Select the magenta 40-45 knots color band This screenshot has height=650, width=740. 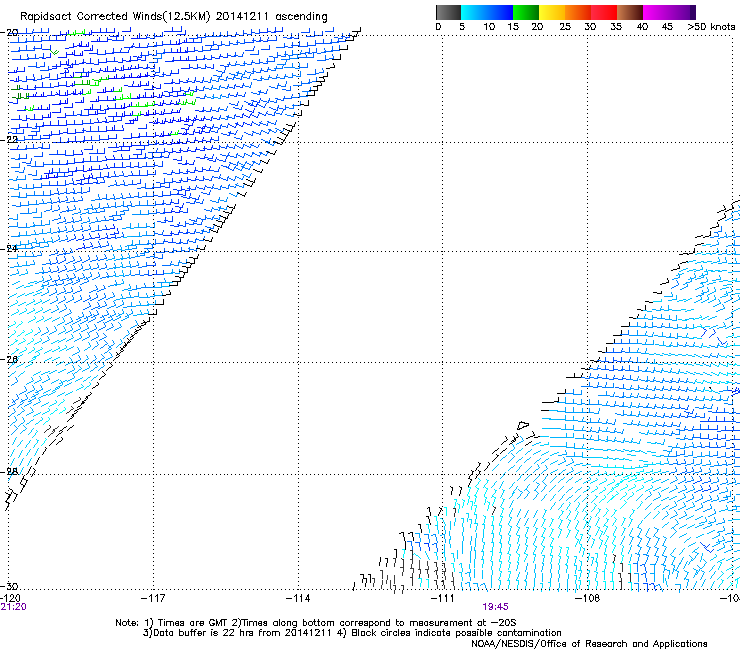pyautogui.click(x=656, y=12)
